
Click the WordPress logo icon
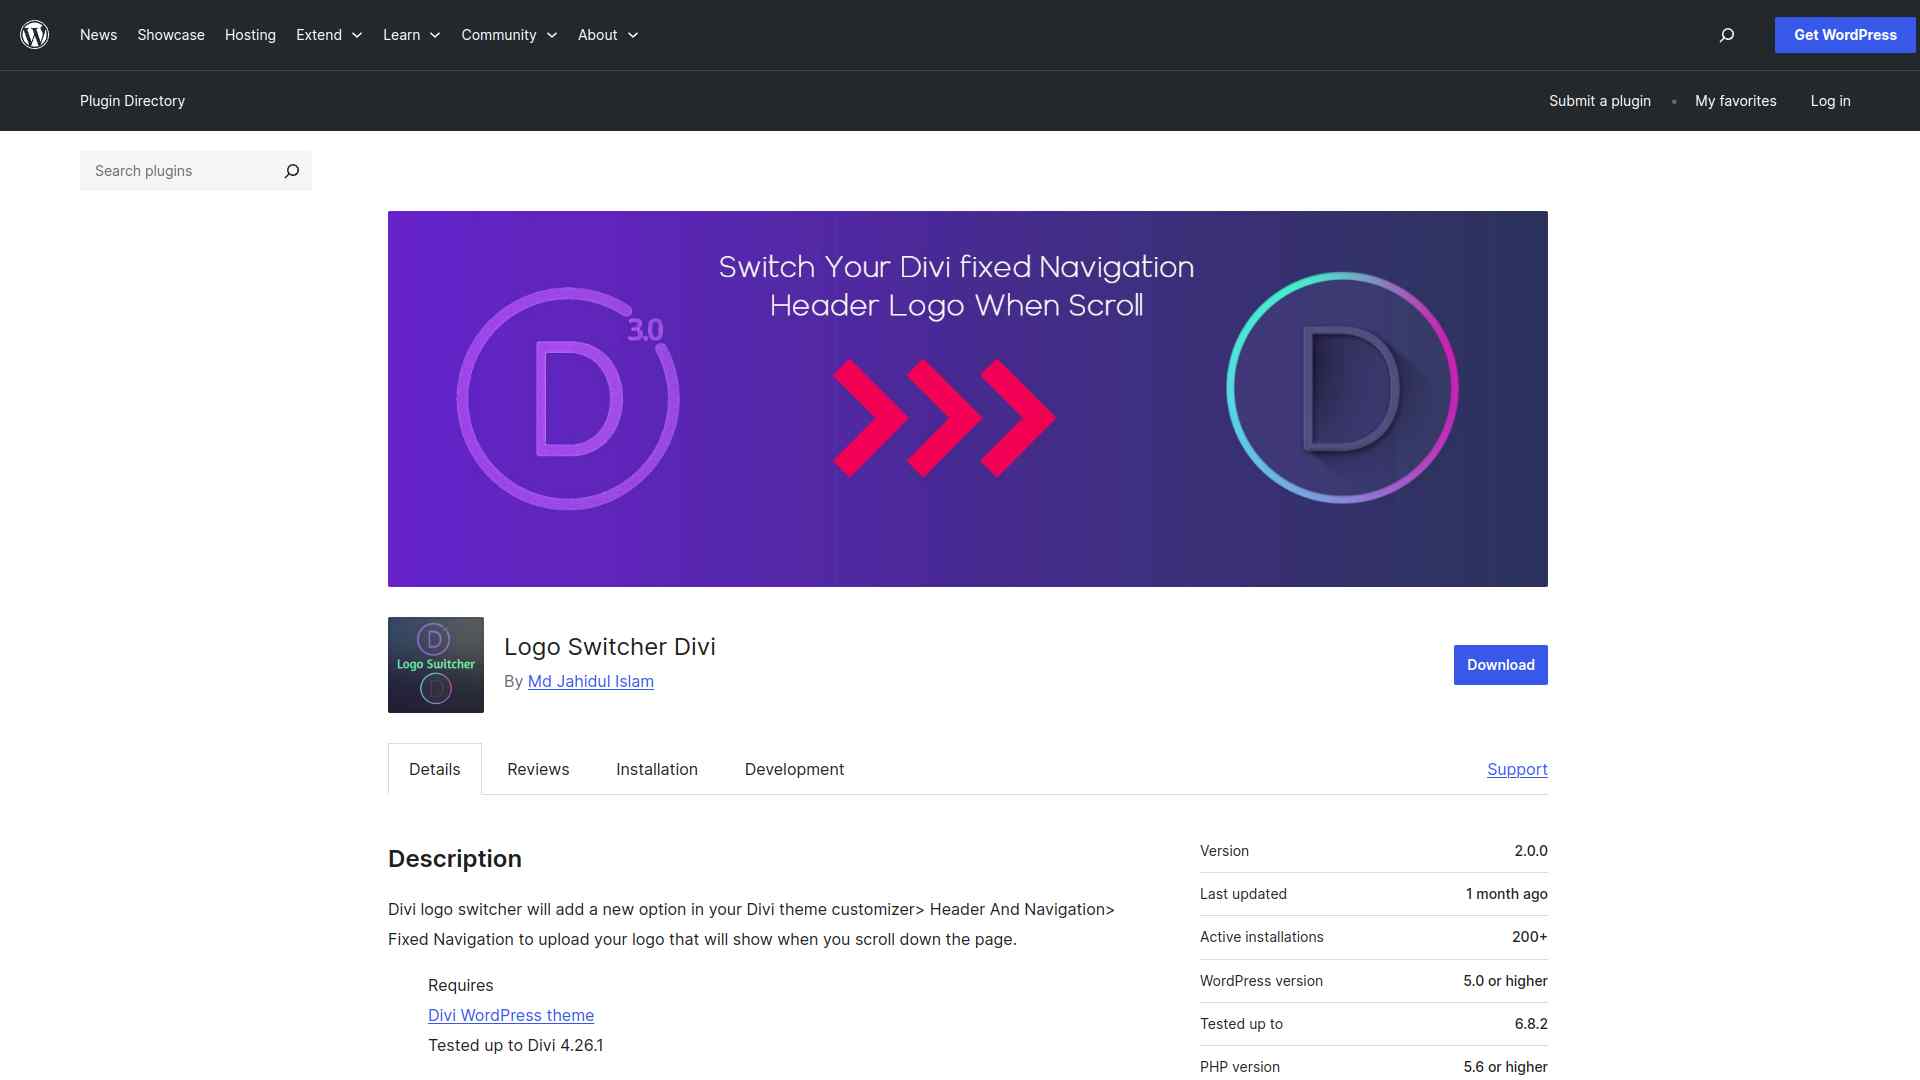(35, 35)
